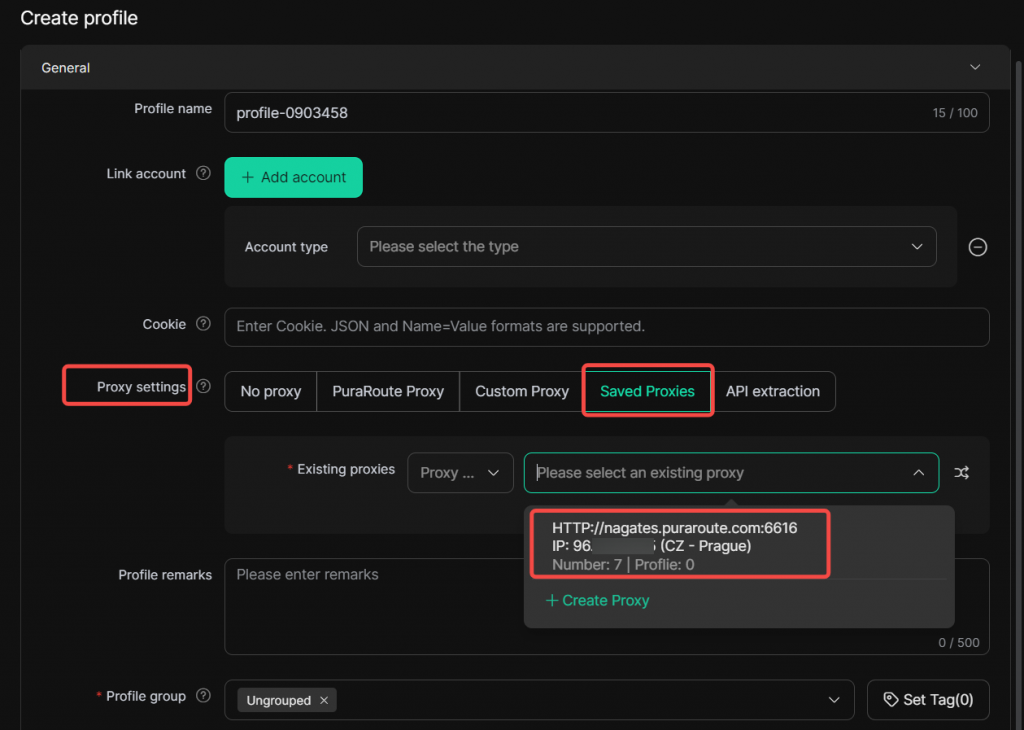The height and width of the screenshot is (730, 1024).
Task: Select the nagates.puraroute.com:6616 proxy entry
Action: [x=679, y=545]
